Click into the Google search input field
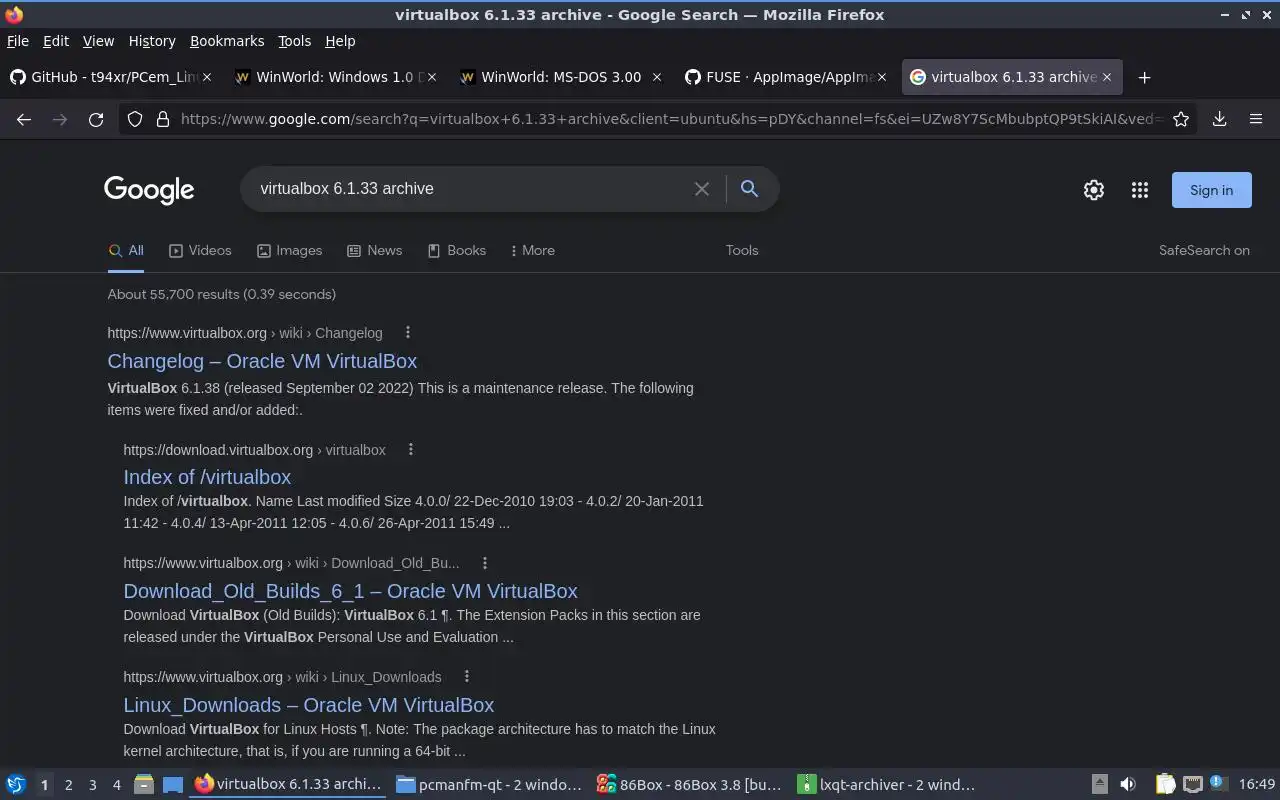The width and height of the screenshot is (1280, 800). coord(470,189)
